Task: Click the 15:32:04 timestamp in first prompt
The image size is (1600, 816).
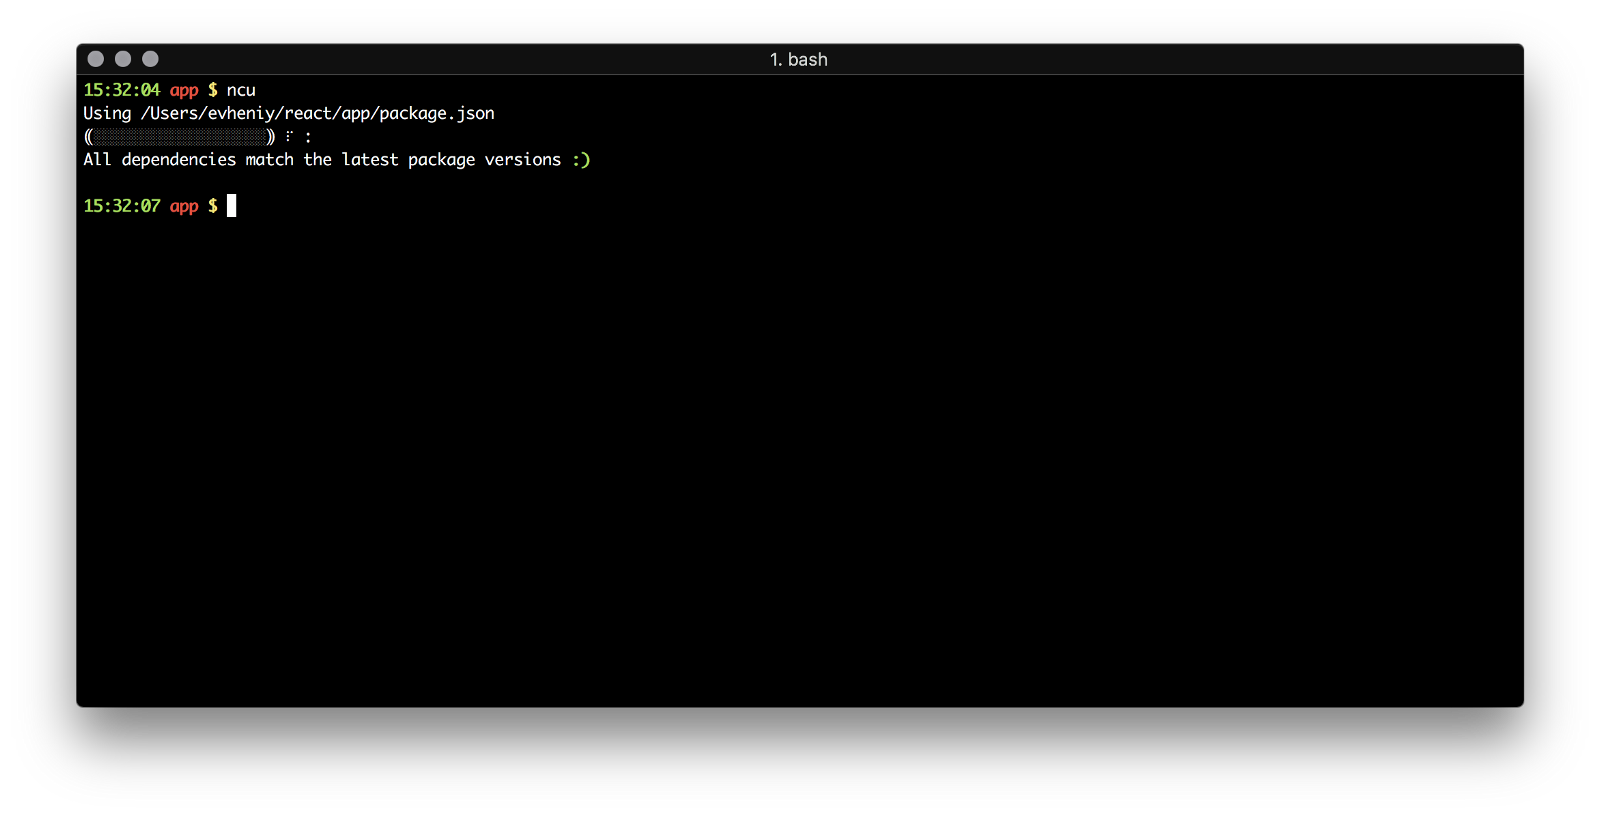Action: coord(122,90)
